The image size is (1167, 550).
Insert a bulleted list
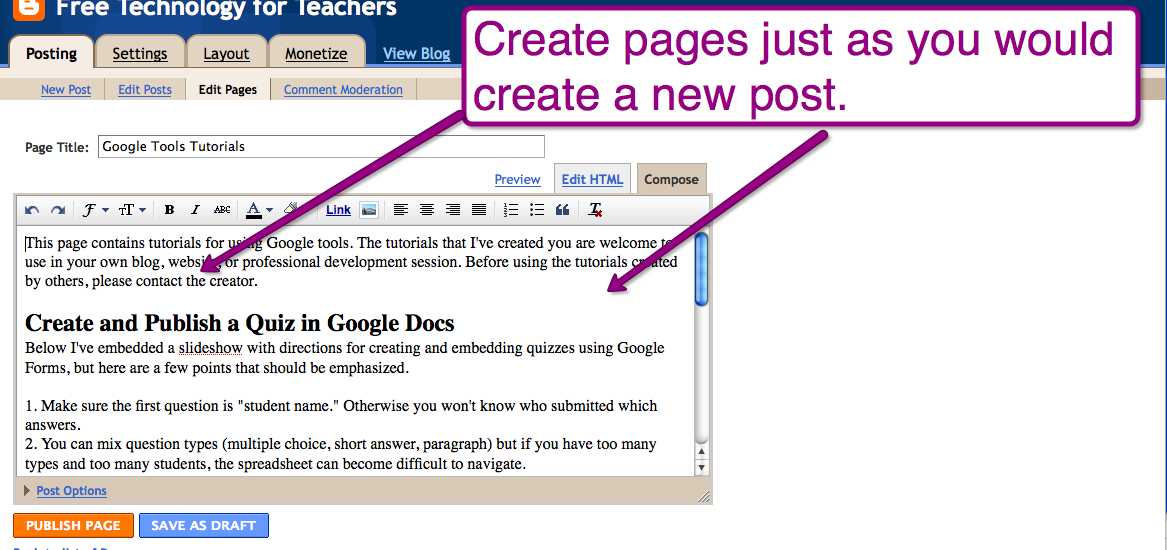(x=537, y=211)
